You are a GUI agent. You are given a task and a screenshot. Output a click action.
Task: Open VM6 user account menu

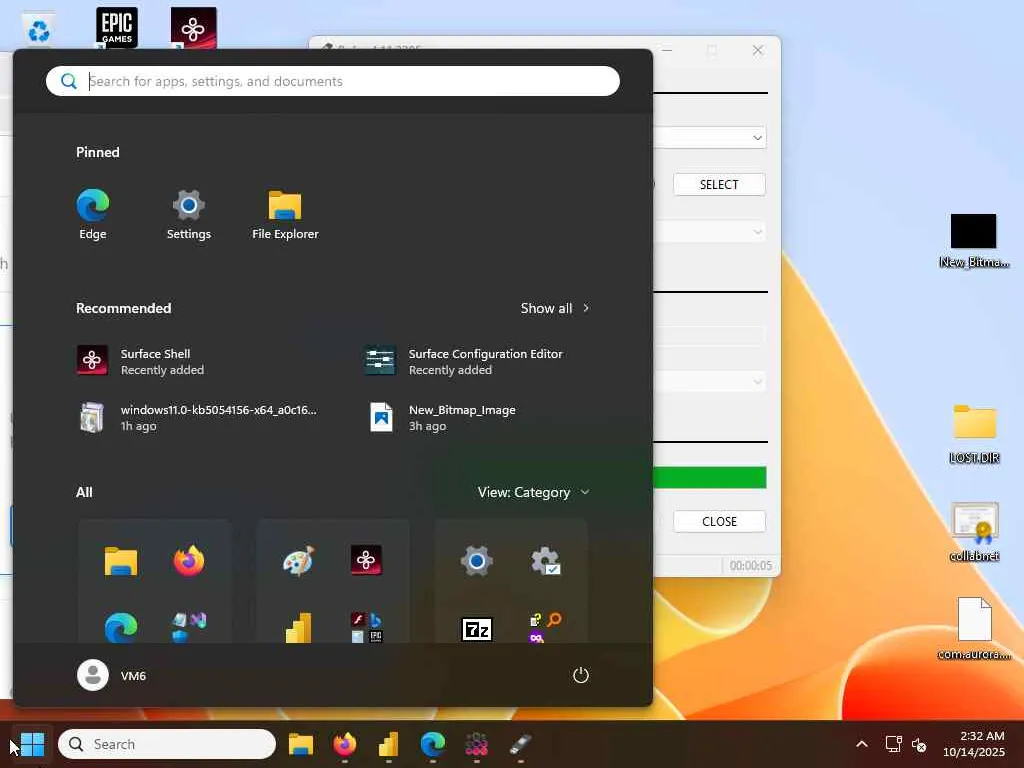pos(112,675)
